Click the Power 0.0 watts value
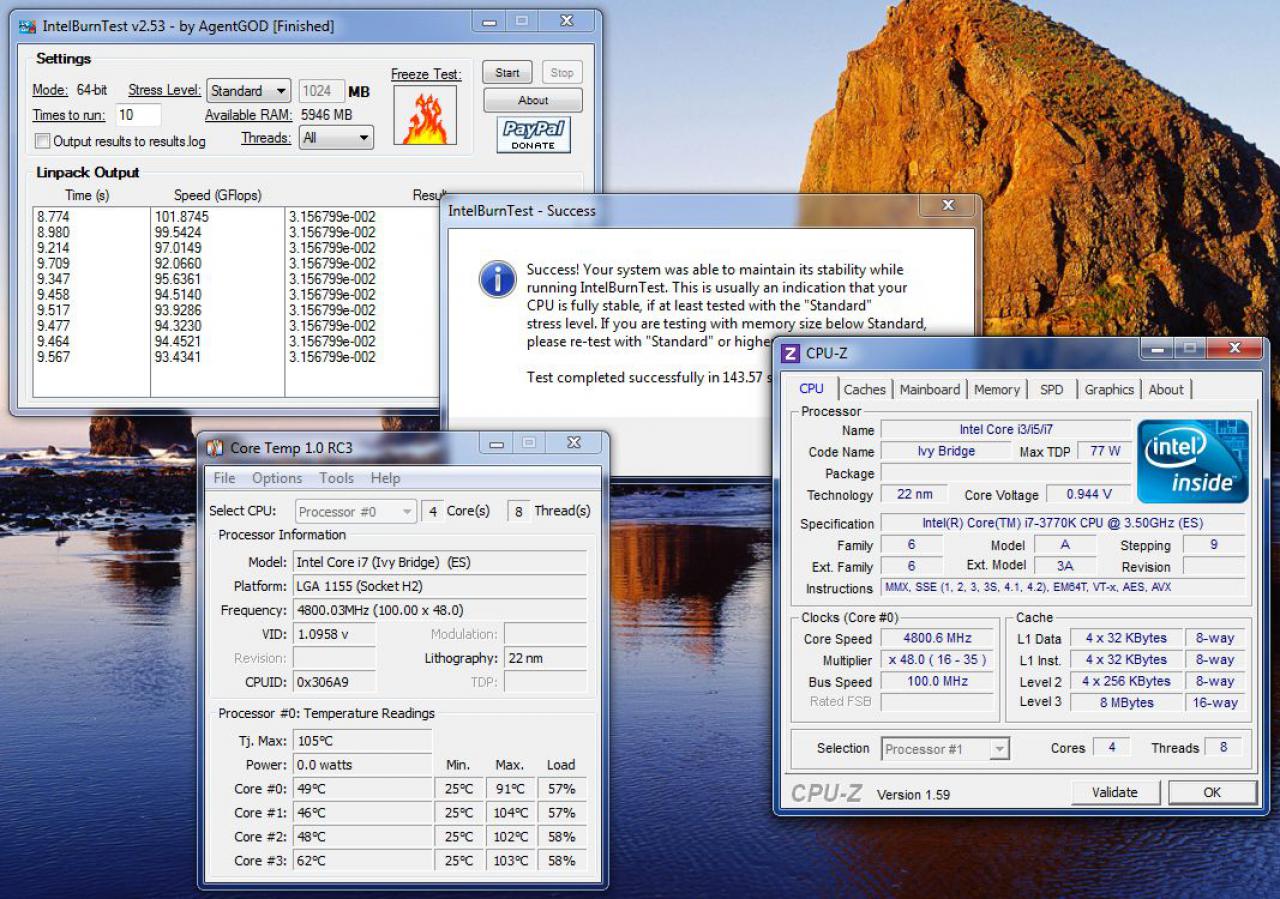 tap(363, 765)
